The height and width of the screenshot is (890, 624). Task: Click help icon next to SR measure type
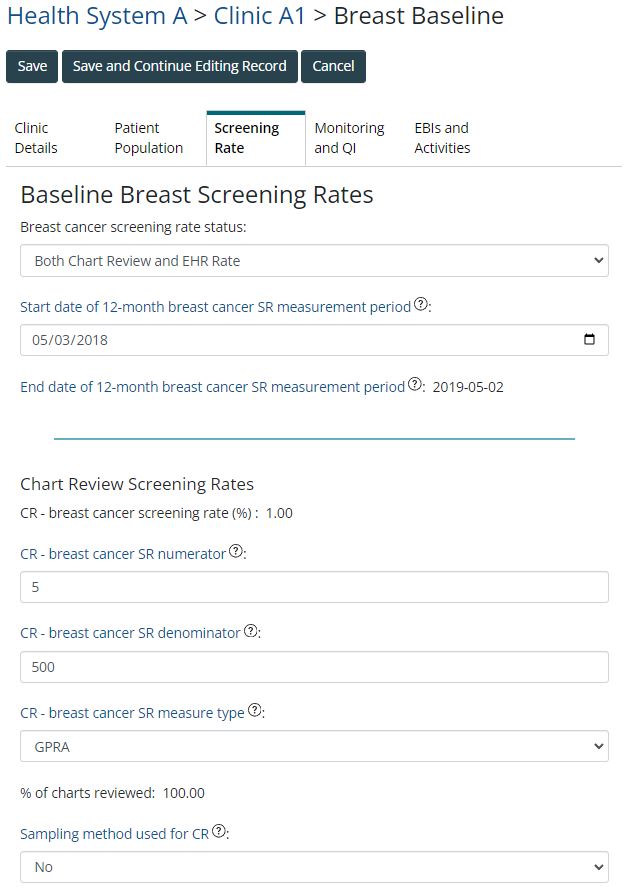255,712
